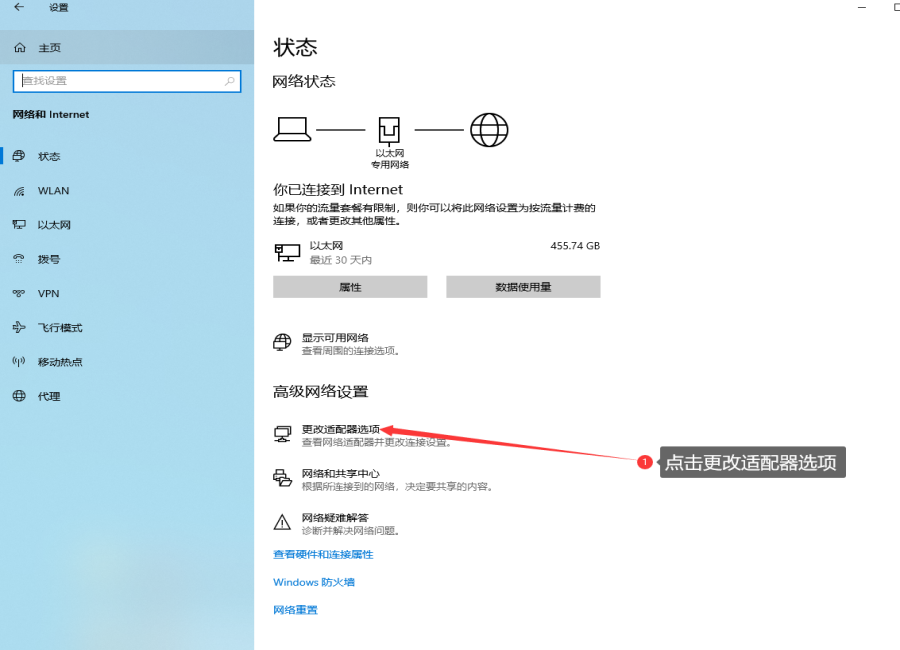Image resolution: width=900 pixels, height=650 pixels.
Task: Click the globe icon next to 状态
Action: 19,156
